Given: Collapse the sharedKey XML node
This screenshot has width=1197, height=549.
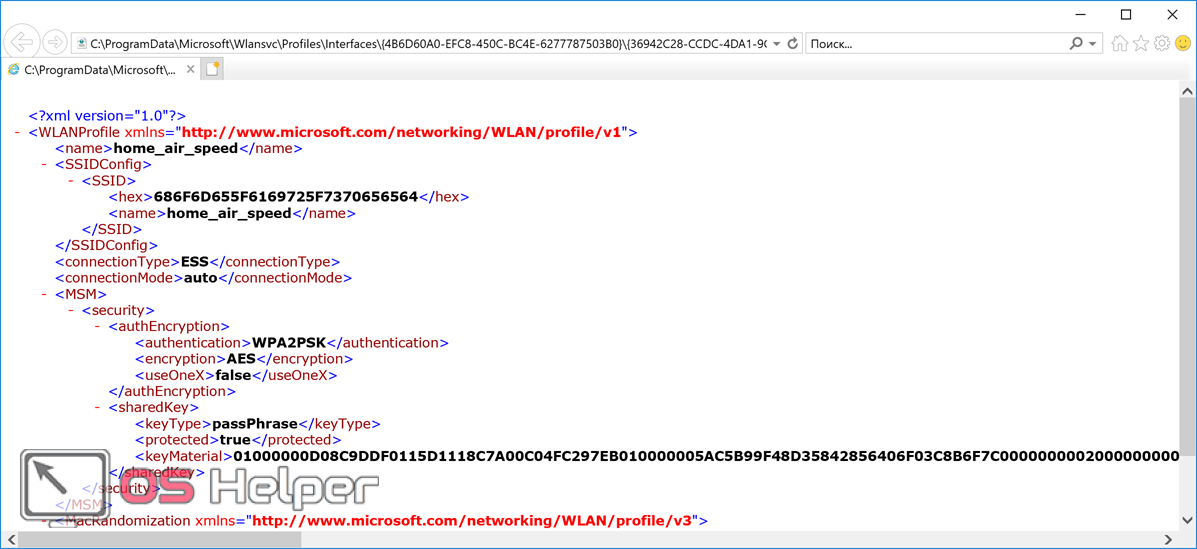Looking at the screenshot, I should tap(99, 408).
